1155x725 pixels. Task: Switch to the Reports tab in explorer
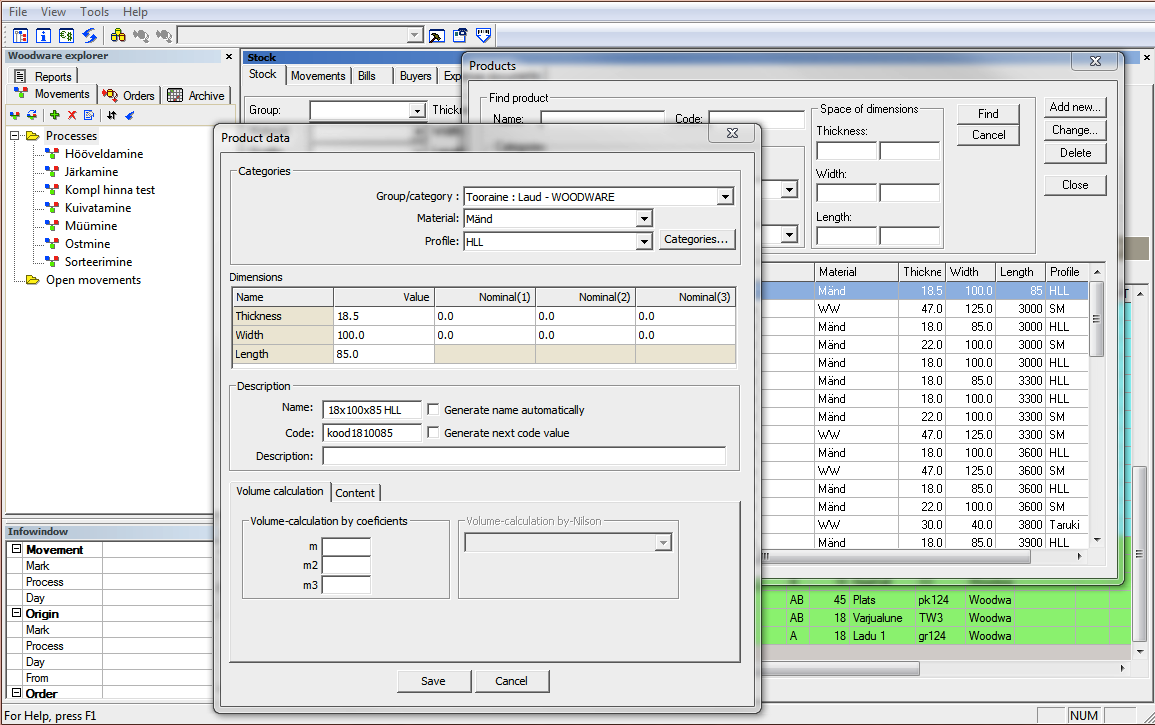point(44,77)
